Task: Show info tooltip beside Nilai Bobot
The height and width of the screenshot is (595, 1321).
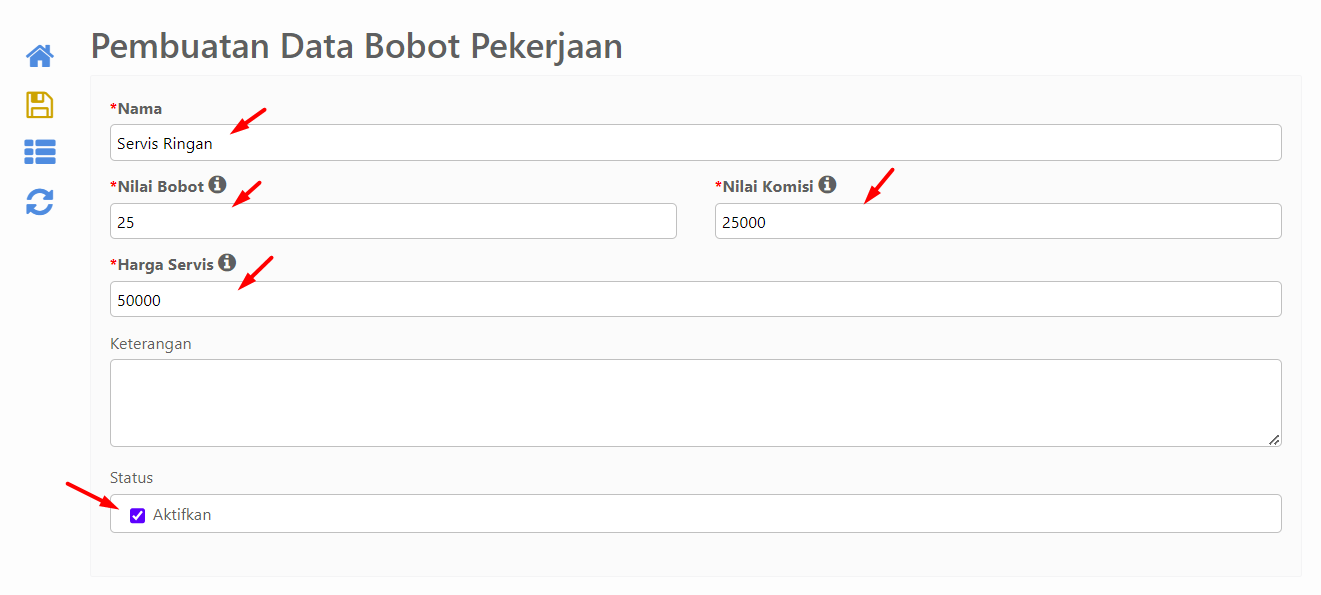Action: coord(217,185)
